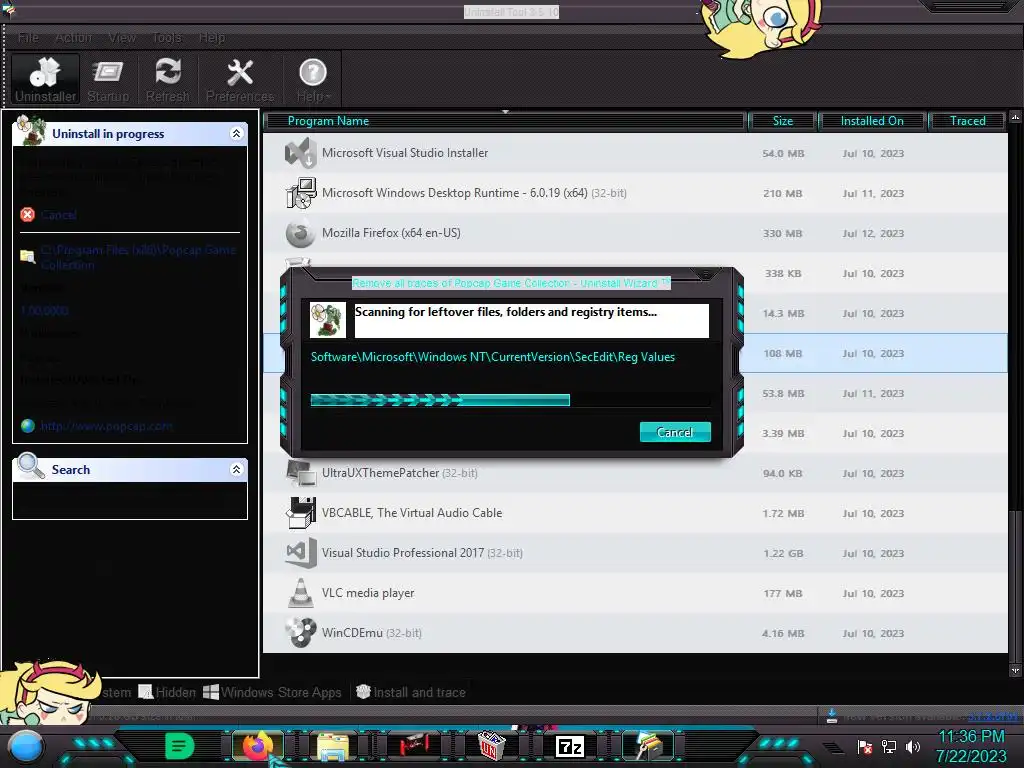Click the Install and trace button
This screenshot has width=1024, height=768.
click(x=411, y=692)
